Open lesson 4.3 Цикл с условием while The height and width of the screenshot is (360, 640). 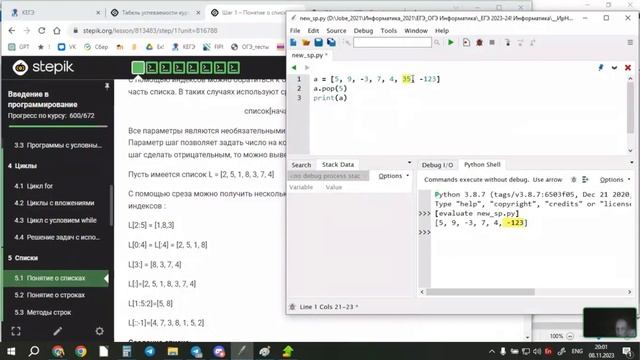coord(57,220)
